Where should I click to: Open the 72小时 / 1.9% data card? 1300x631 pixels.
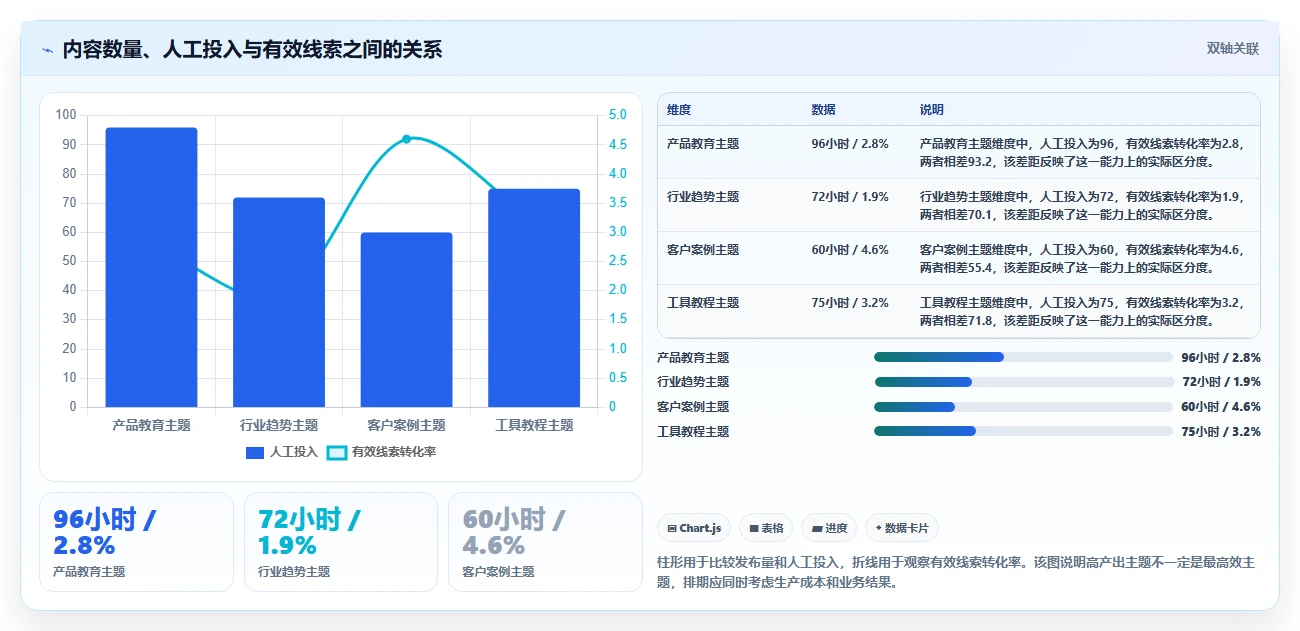pos(341,542)
